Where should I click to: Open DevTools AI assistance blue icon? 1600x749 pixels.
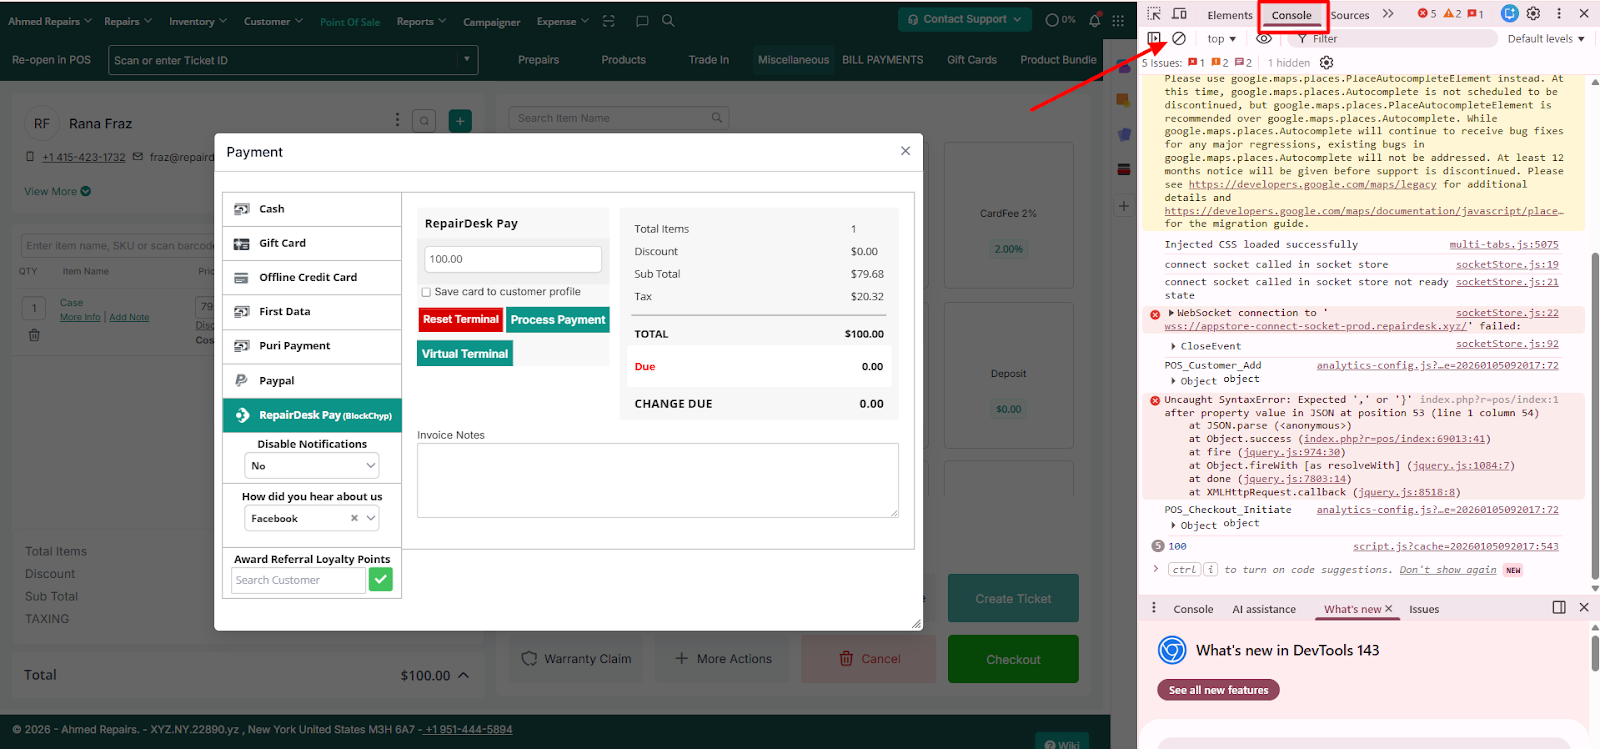(x=1510, y=13)
